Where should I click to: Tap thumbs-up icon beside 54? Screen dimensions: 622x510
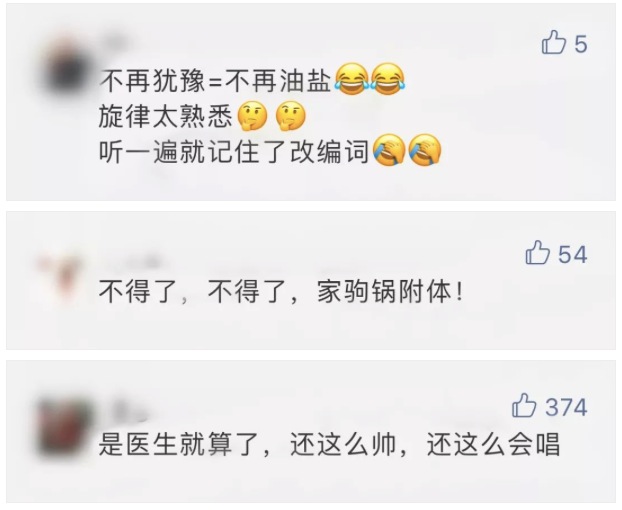point(538,253)
